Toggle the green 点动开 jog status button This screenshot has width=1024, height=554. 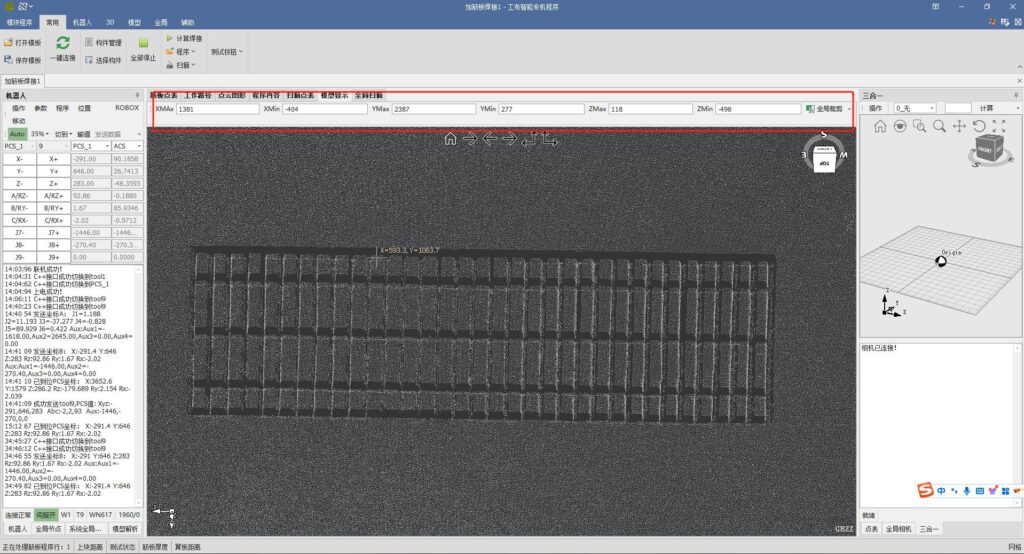tap(45, 515)
